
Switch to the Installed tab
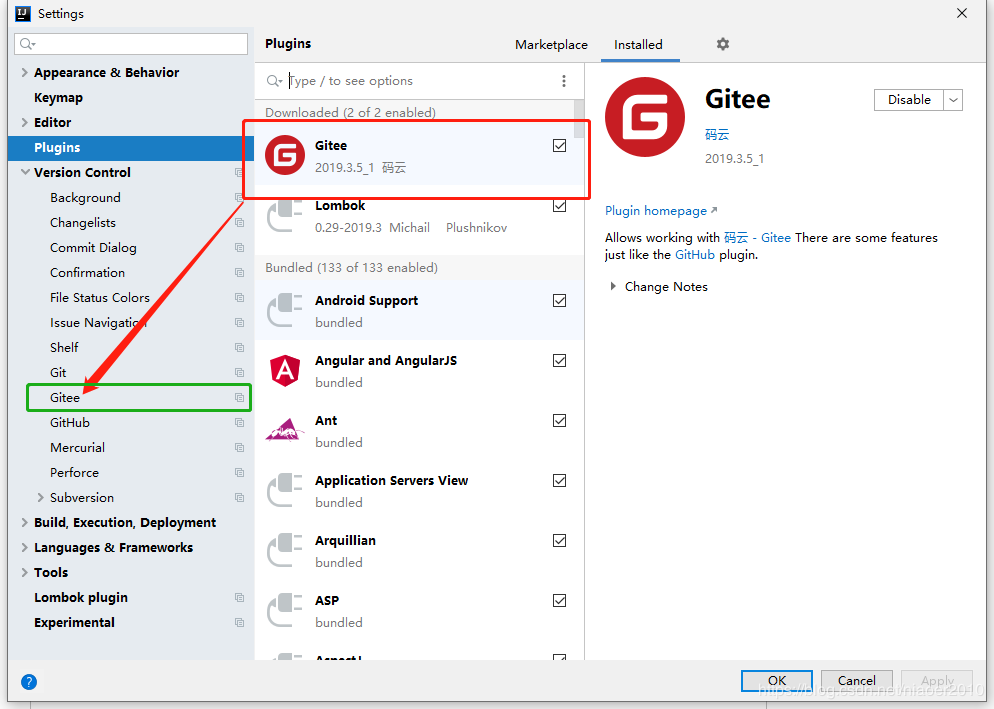point(638,44)
